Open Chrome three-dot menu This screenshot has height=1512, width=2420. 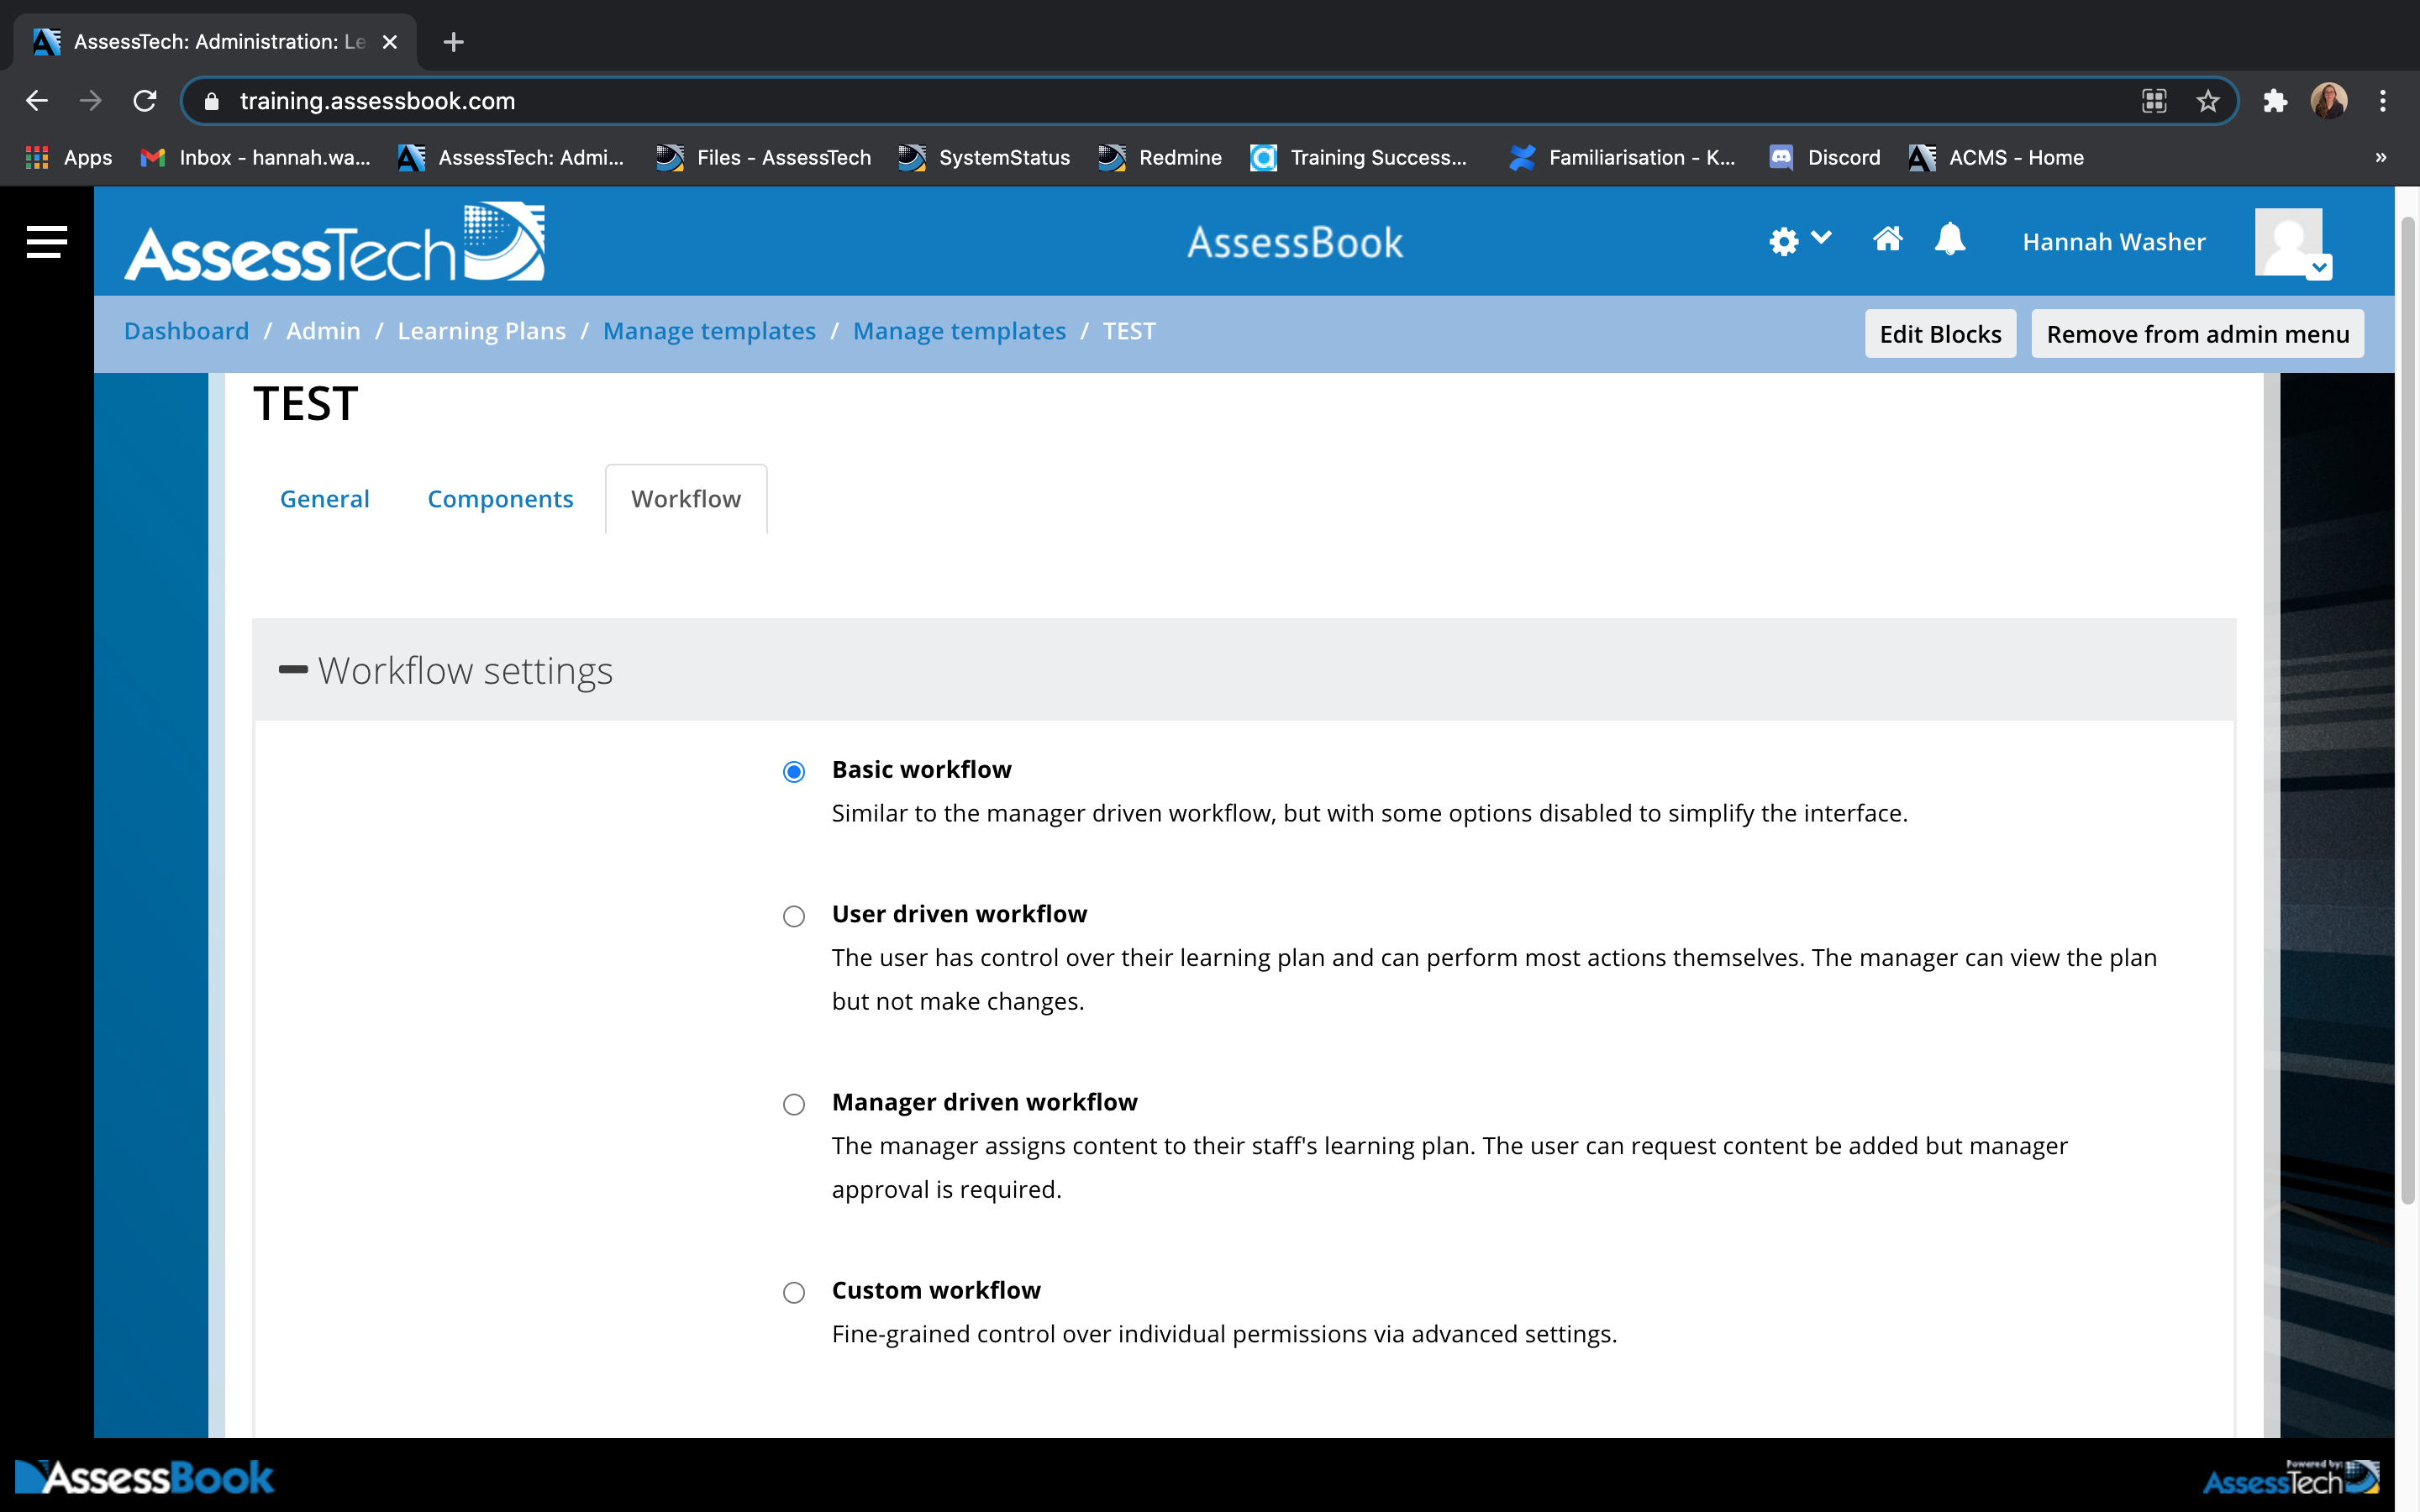tap(2383, 101)
